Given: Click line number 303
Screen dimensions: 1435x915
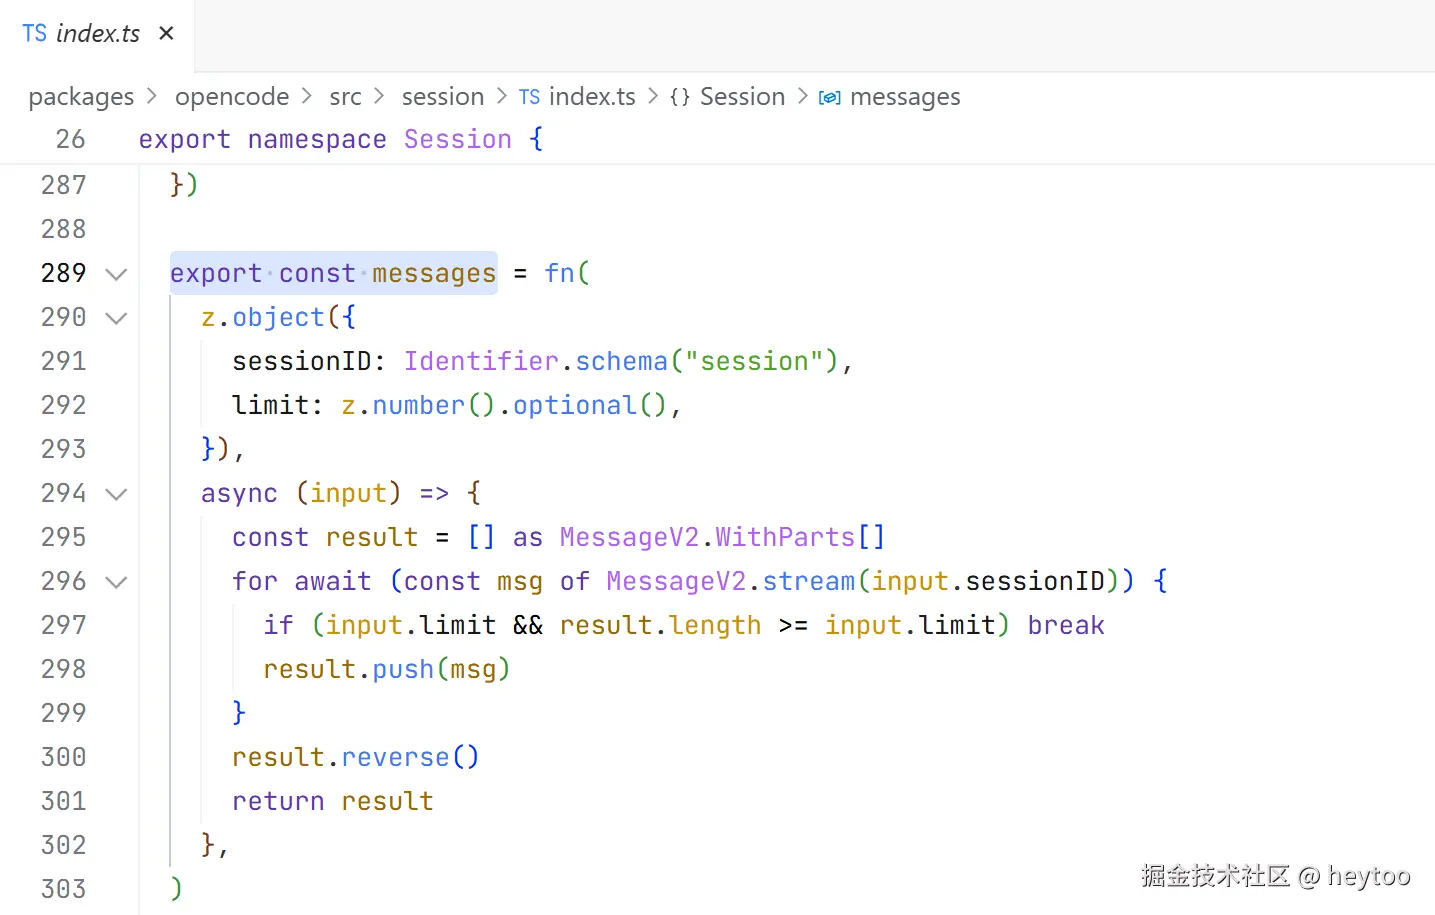Looking at the screenshot, I should coord(63,889).
